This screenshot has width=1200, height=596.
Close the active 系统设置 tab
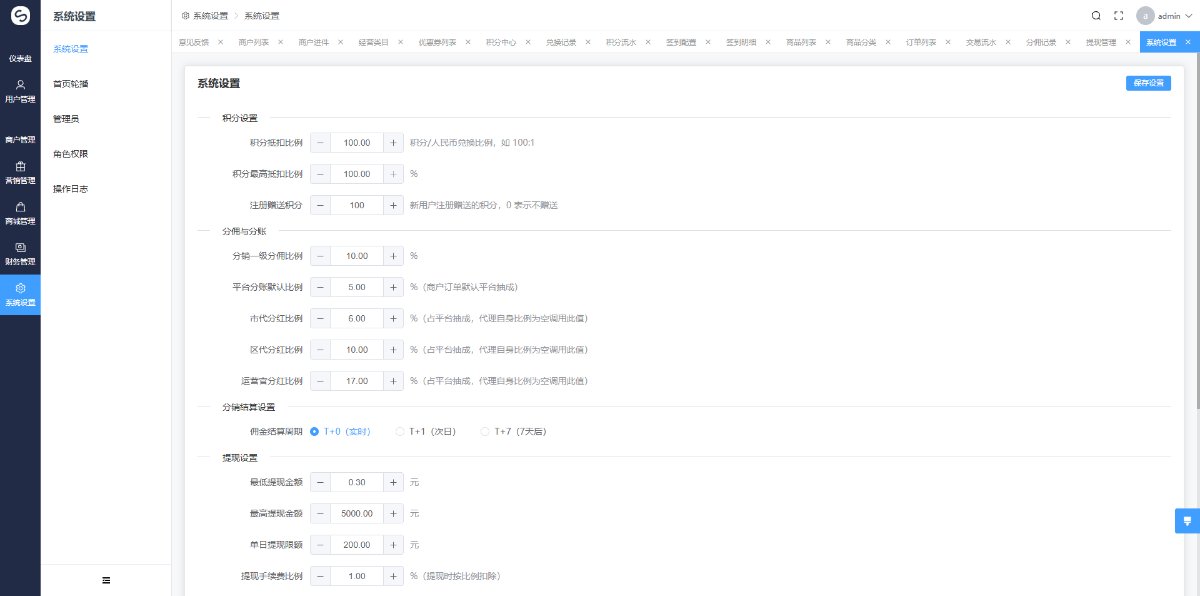[x=1188, y=43]
